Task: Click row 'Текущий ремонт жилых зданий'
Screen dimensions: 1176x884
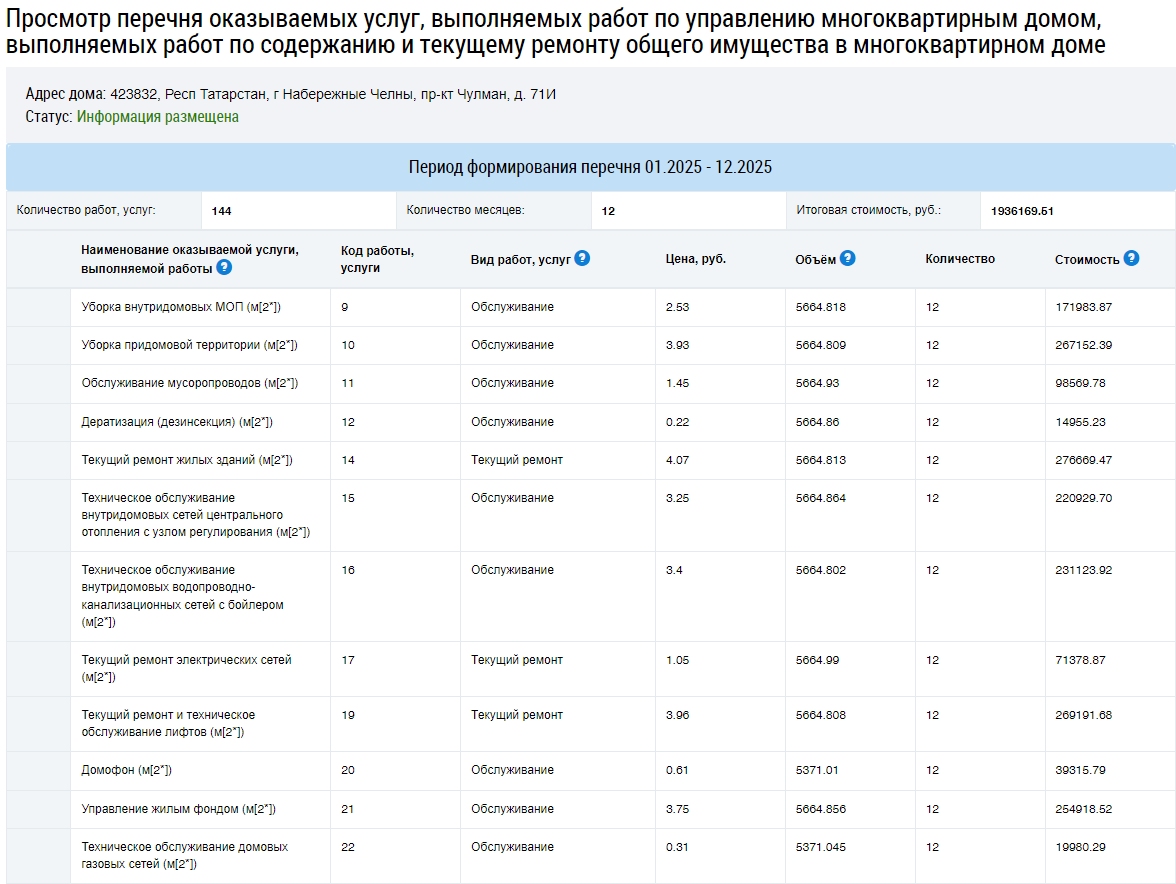Action: tap(590, 460)
